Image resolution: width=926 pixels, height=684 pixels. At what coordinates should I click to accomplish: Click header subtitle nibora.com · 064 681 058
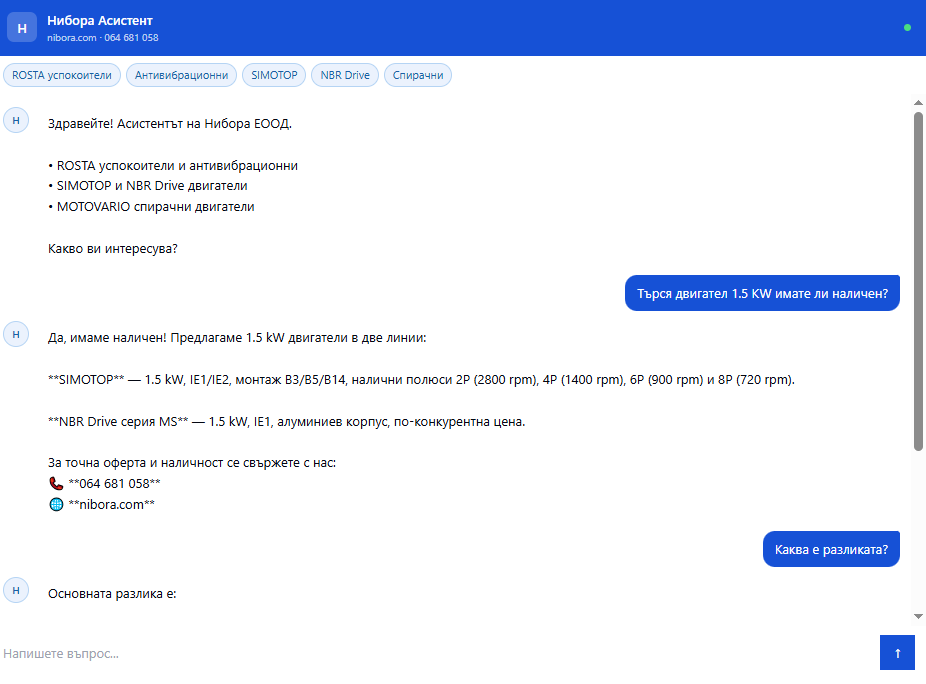[x=103, y=38]
